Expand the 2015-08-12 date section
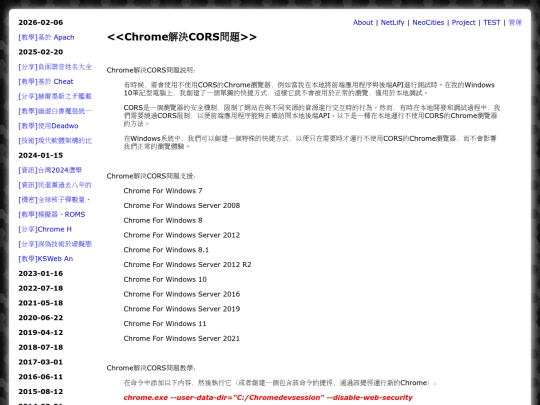 (41, 392)
